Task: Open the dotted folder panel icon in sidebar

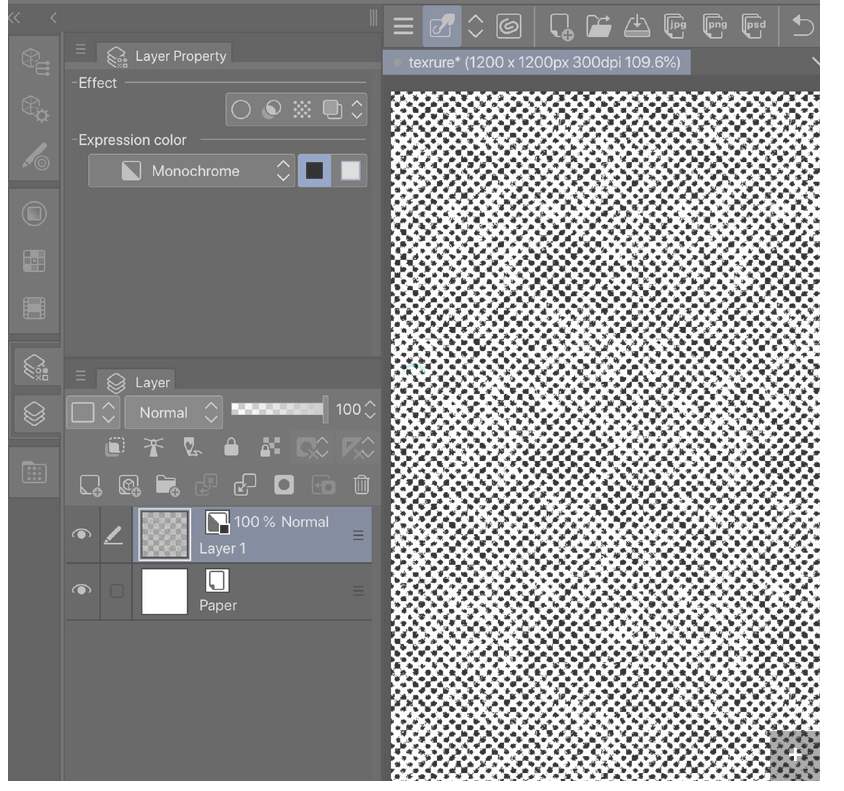Action: tap(34, 472)
